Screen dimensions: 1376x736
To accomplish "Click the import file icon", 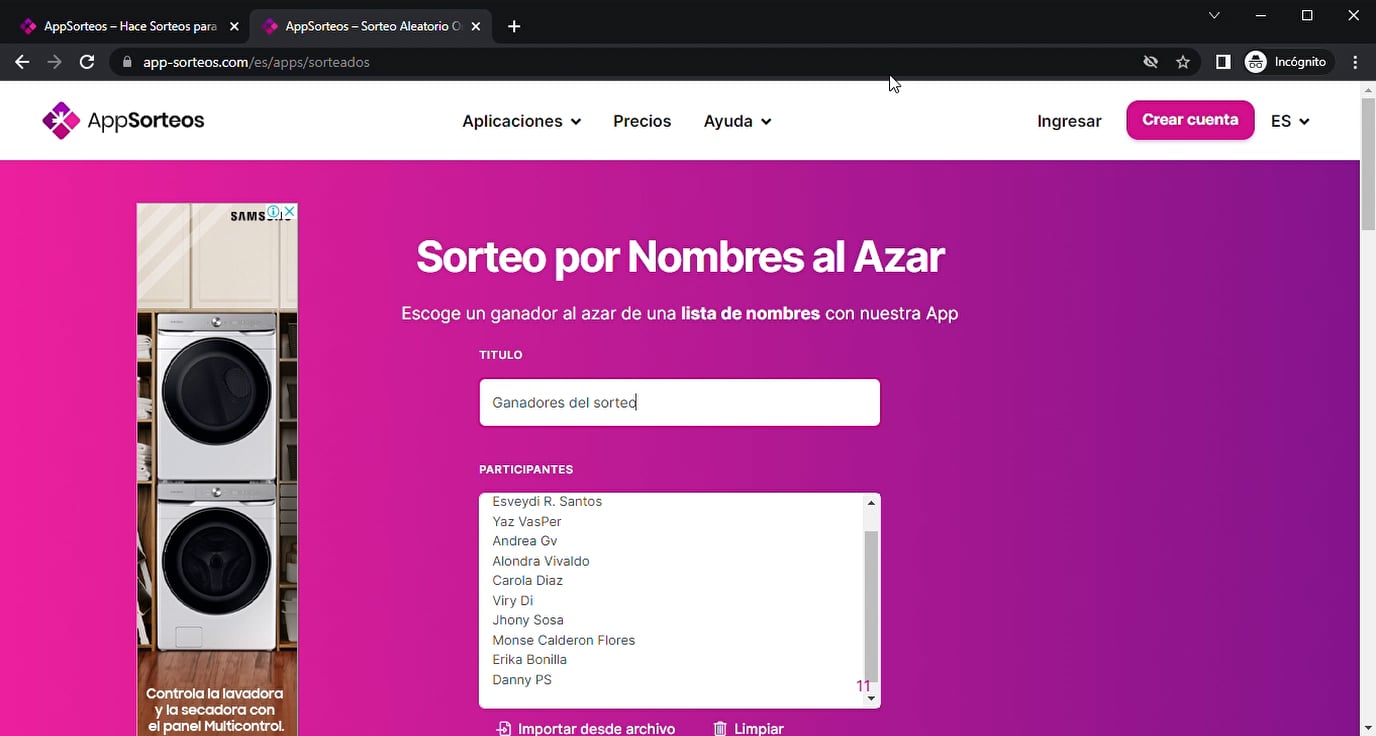I will (504, 729).
